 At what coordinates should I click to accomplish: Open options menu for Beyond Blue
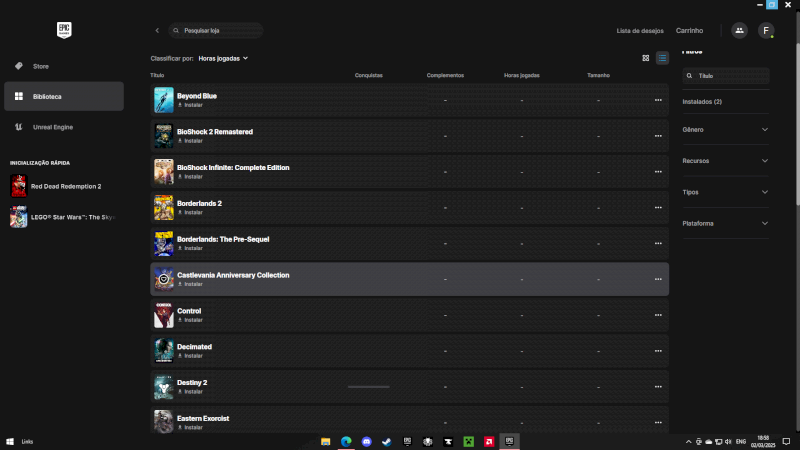657,100
